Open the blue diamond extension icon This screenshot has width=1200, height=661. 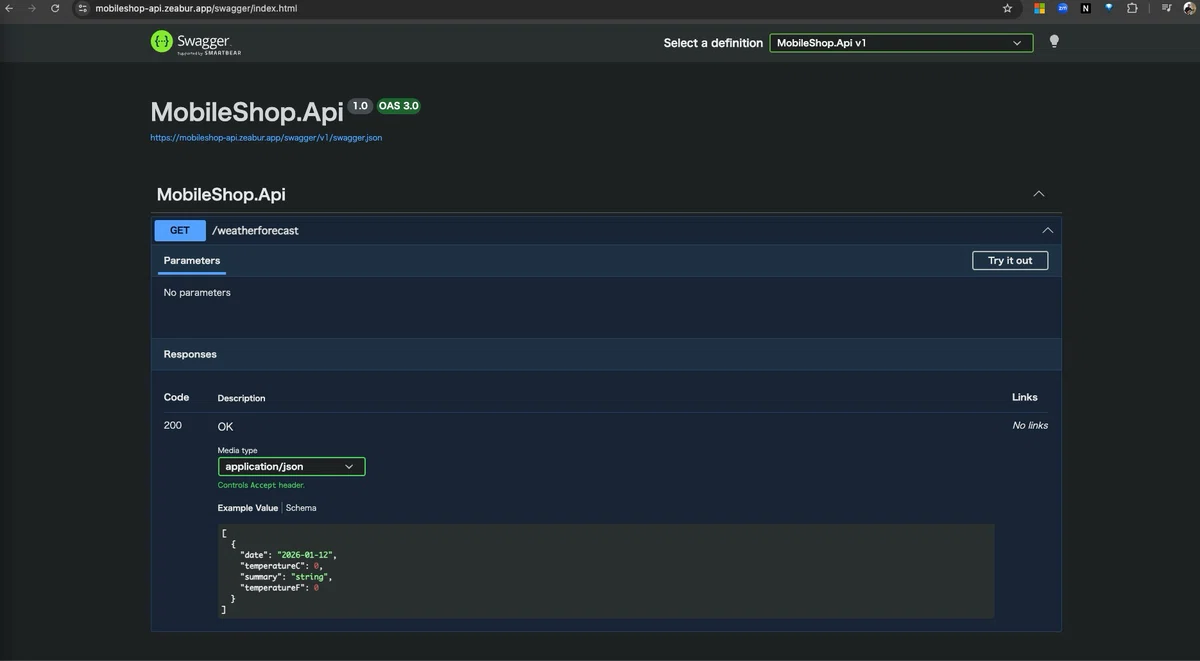[x=1108, y=7]
